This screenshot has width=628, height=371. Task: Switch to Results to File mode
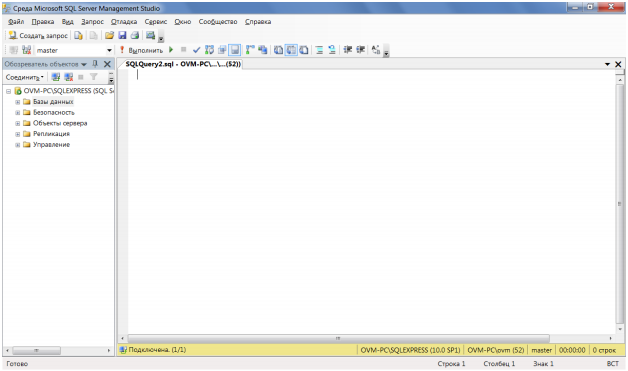[304, 50]
